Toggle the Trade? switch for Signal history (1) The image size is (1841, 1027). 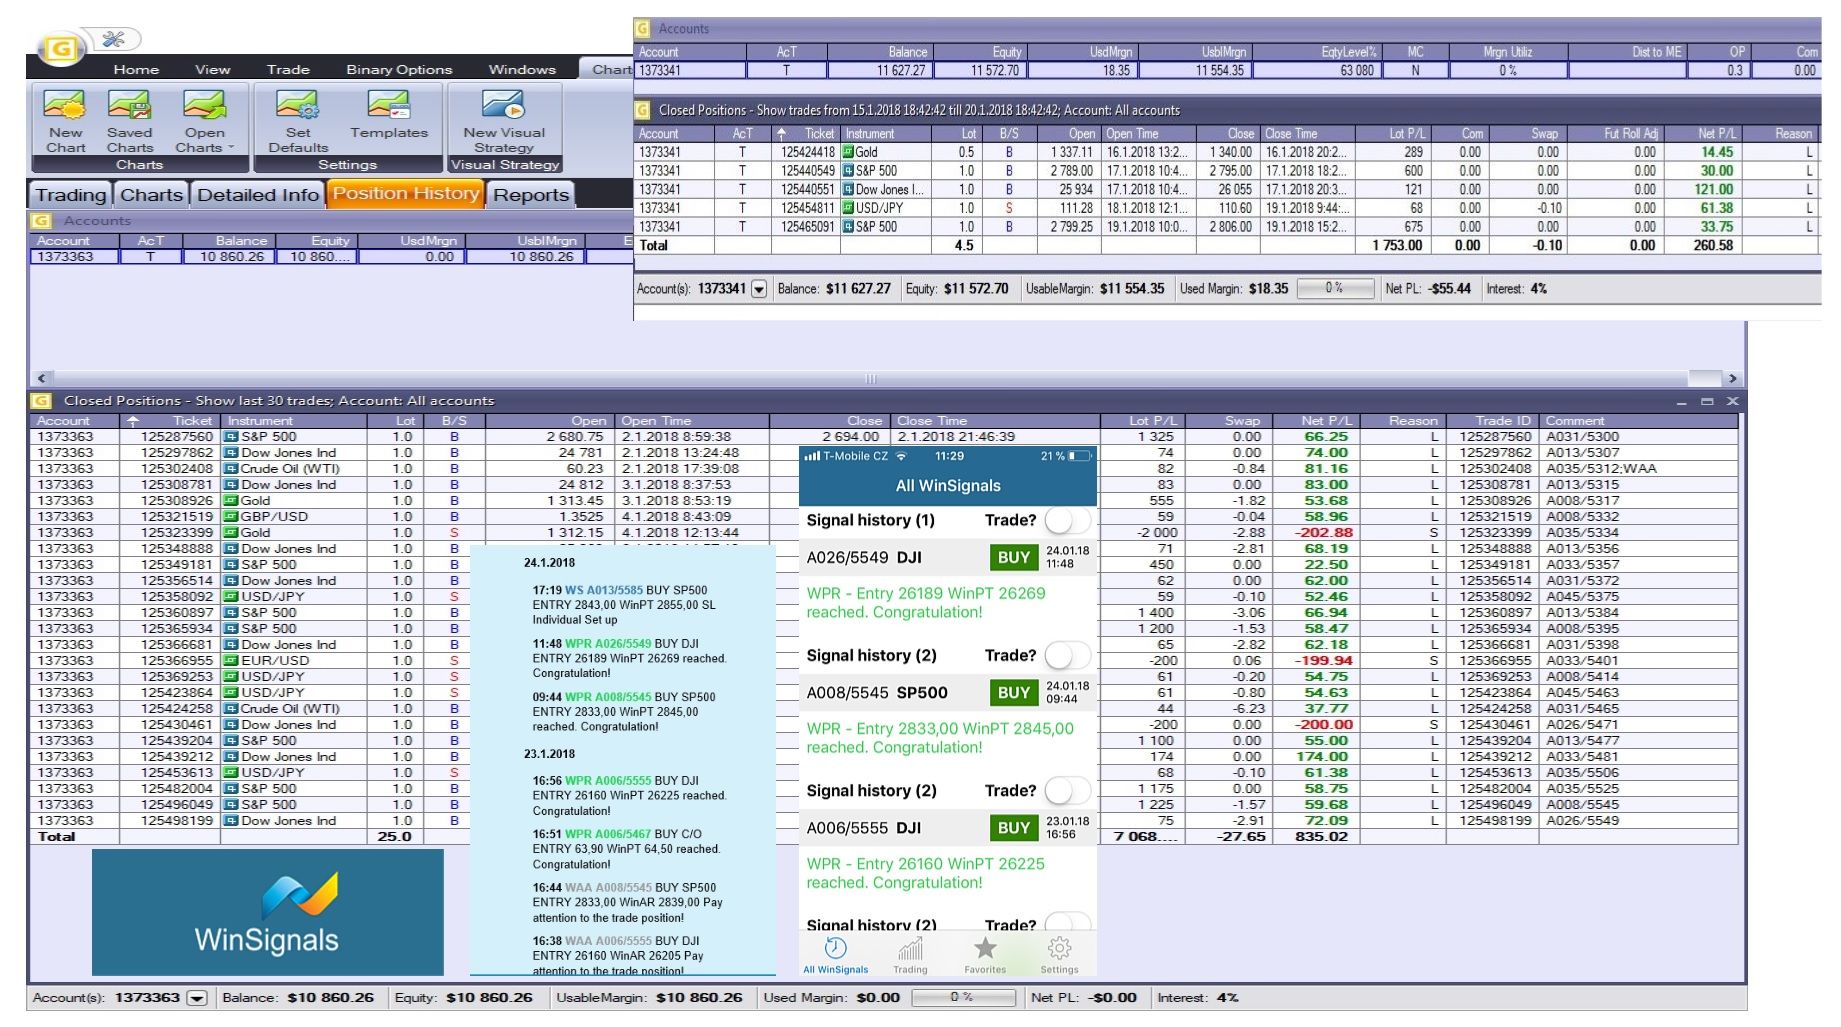pyautogui.click(x=1067, y=520)
